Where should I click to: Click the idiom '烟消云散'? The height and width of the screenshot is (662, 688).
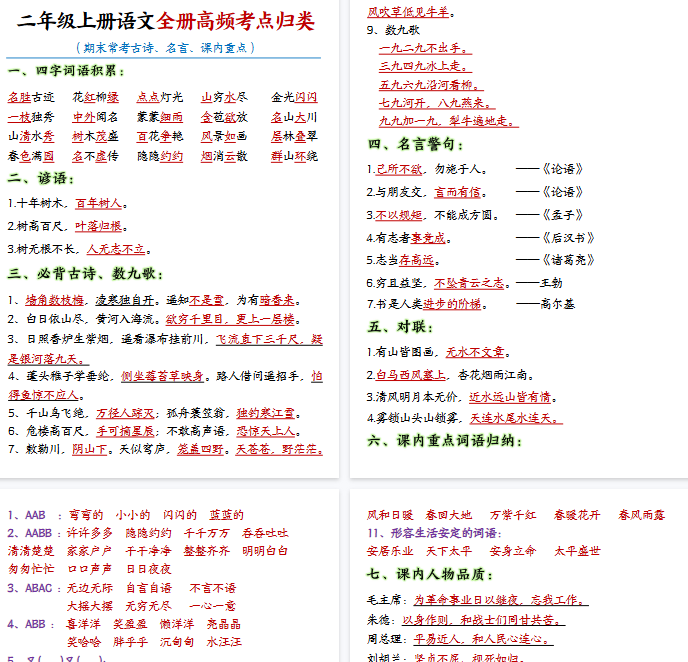point(224,156)
